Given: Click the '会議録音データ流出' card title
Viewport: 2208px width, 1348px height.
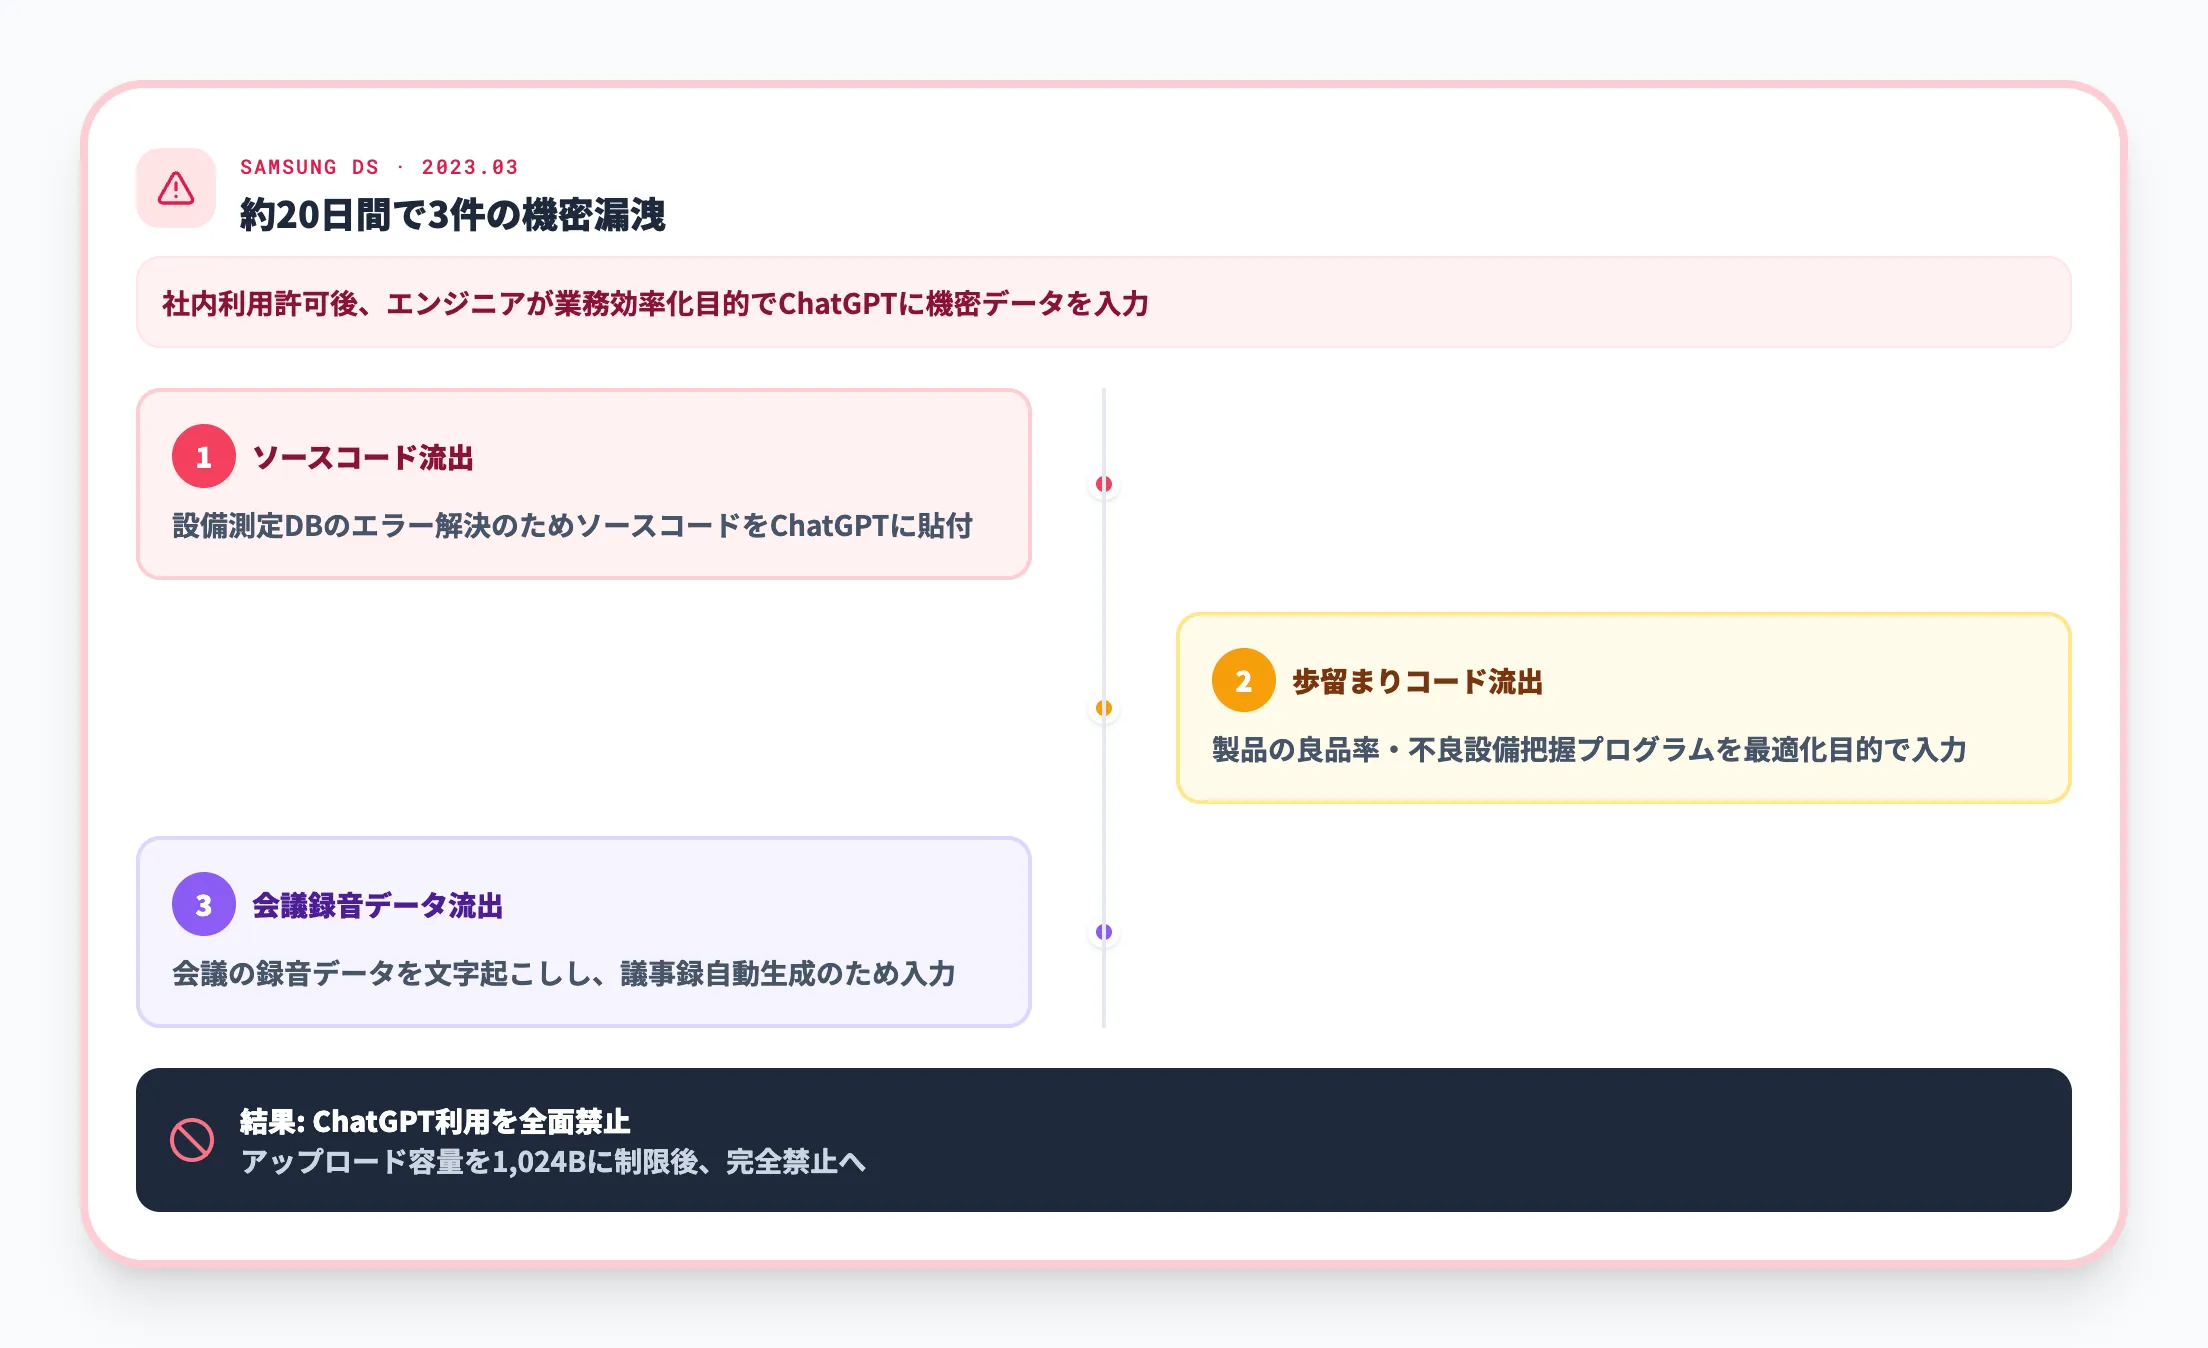Looking at the screenshot, I should (x=377, y=905).
